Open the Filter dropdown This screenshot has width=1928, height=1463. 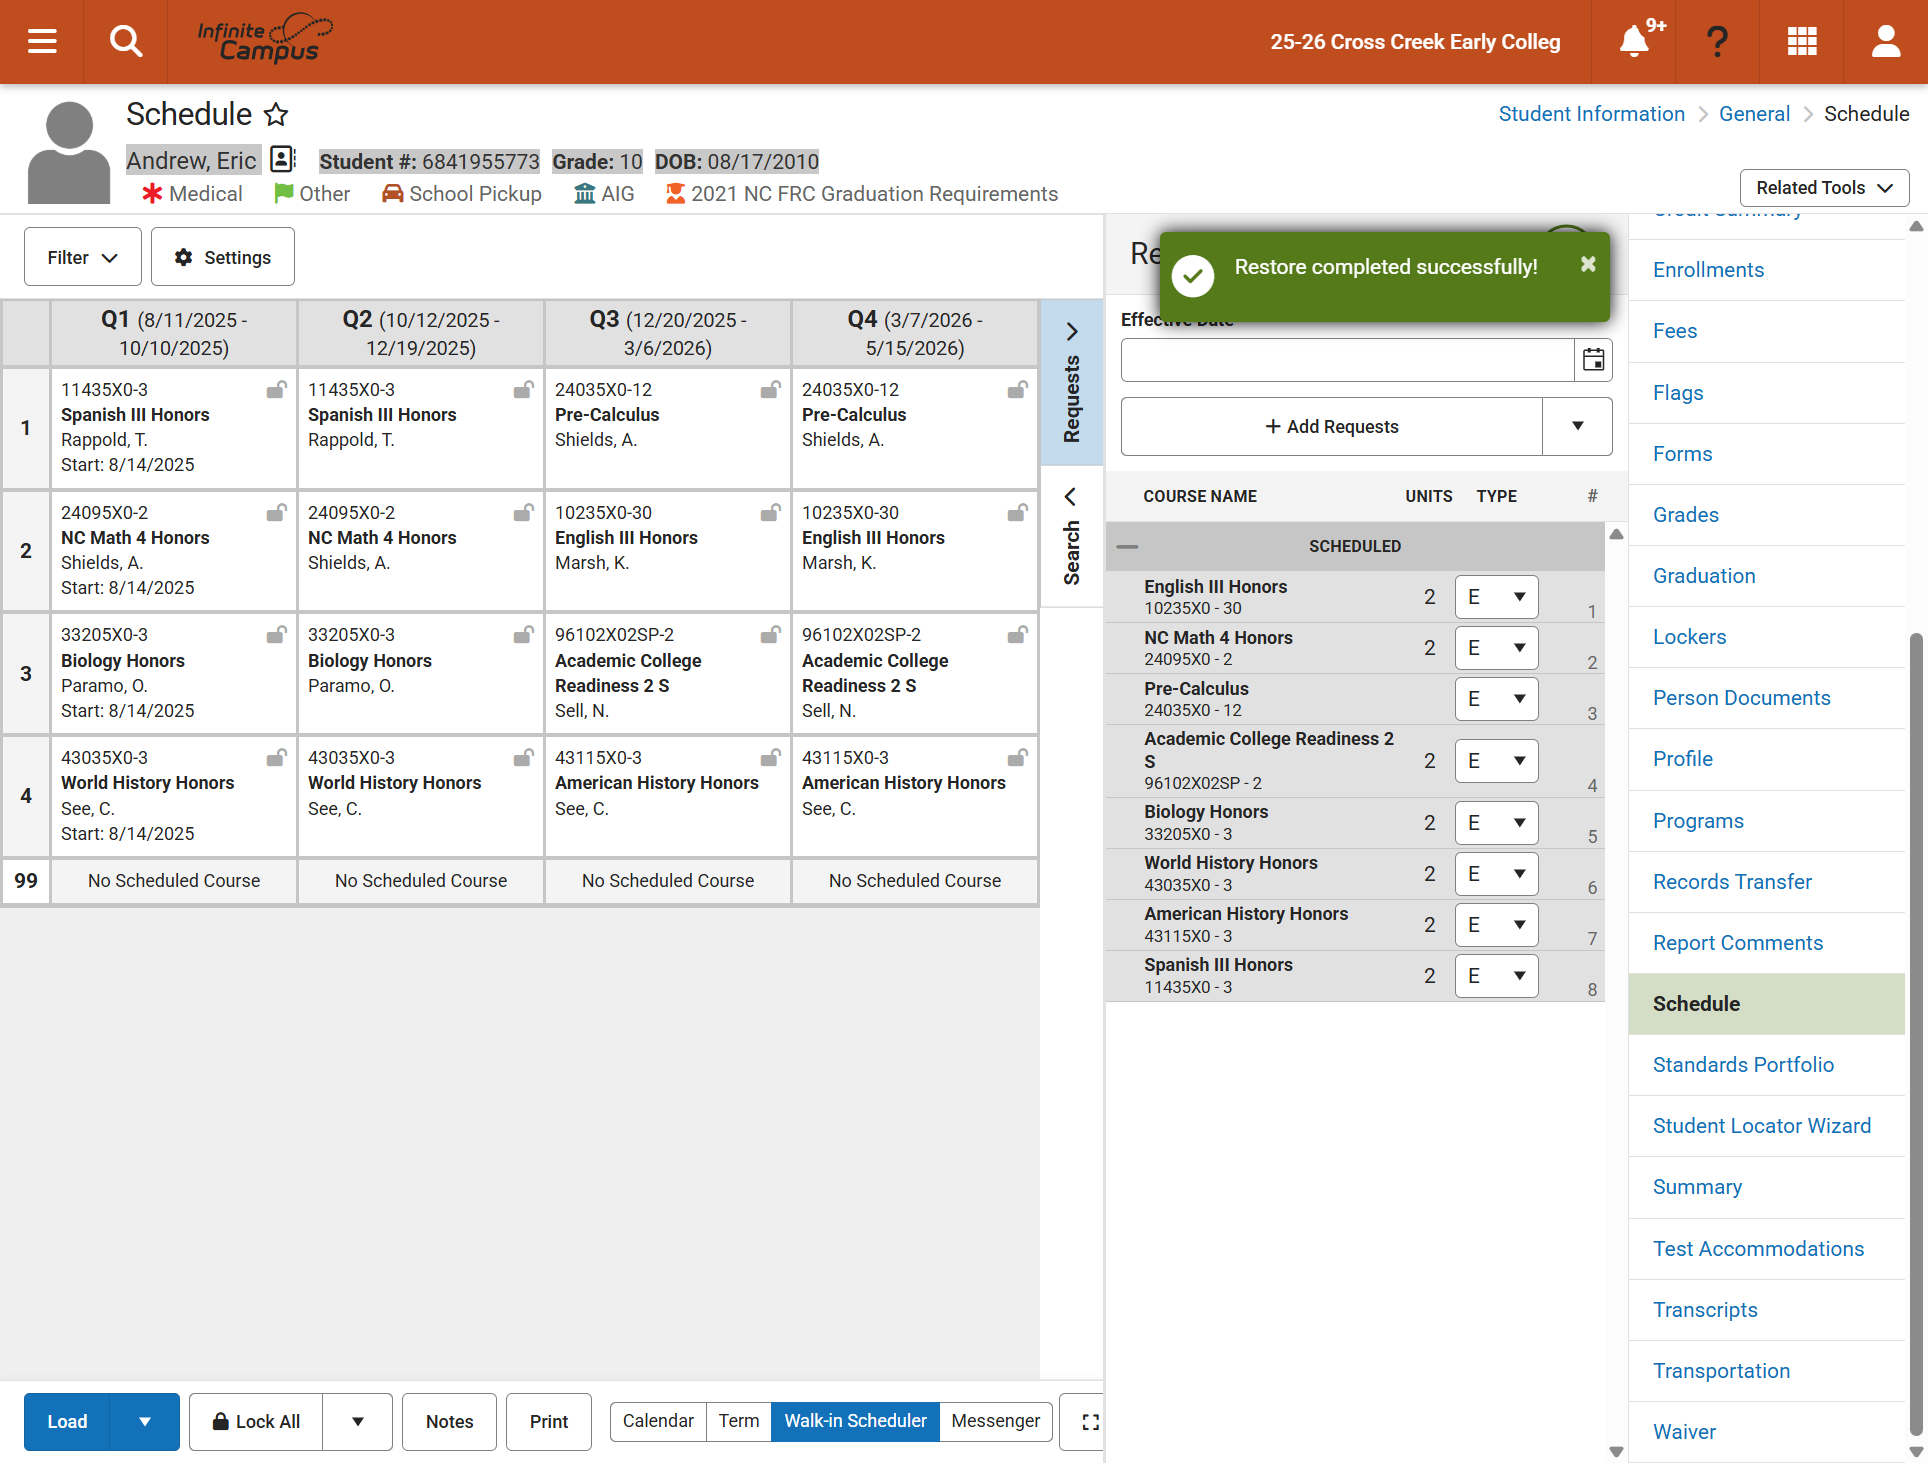point(83,257)
